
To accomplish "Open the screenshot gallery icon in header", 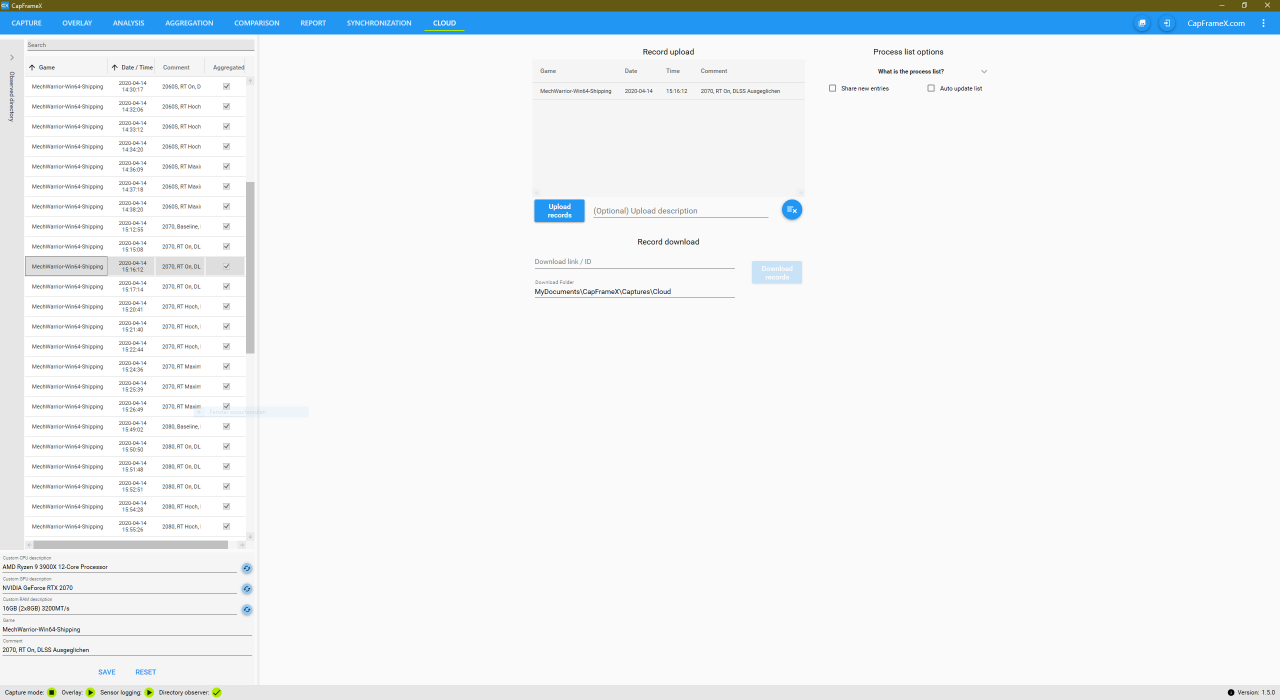I will pyautogui.click(x=1142, y=23).
